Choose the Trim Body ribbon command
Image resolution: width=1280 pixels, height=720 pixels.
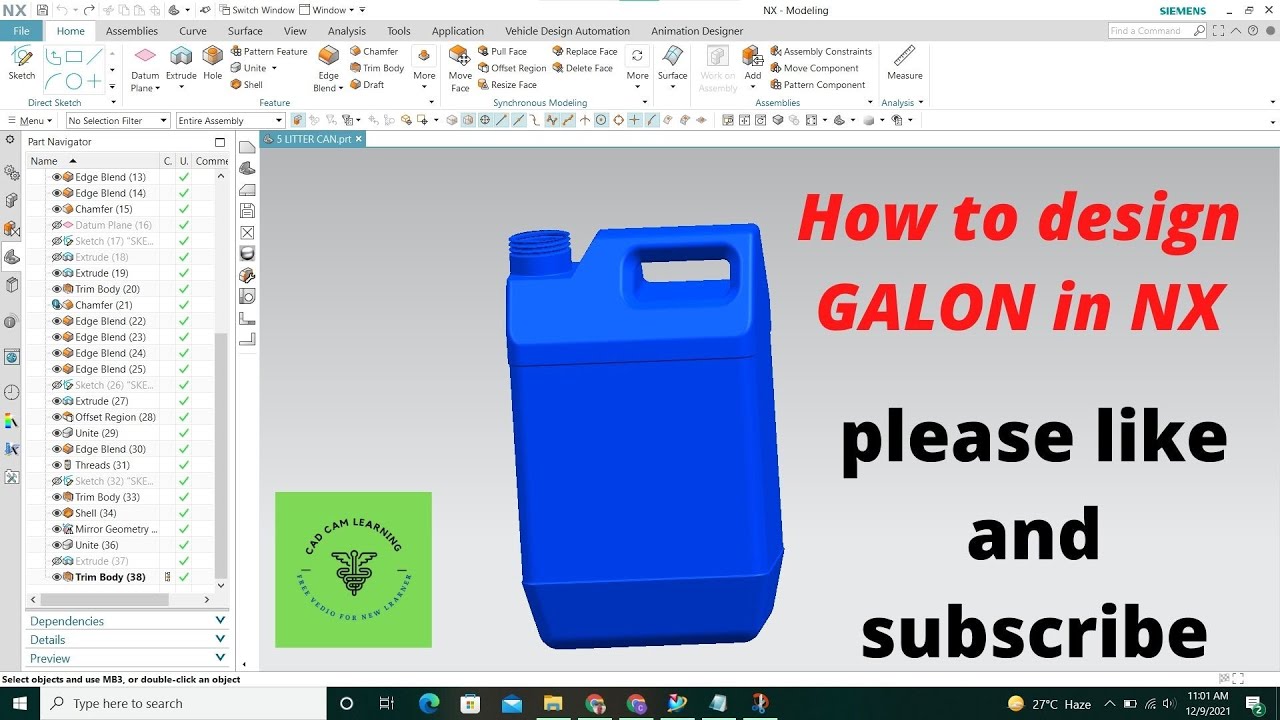[377, 68]
